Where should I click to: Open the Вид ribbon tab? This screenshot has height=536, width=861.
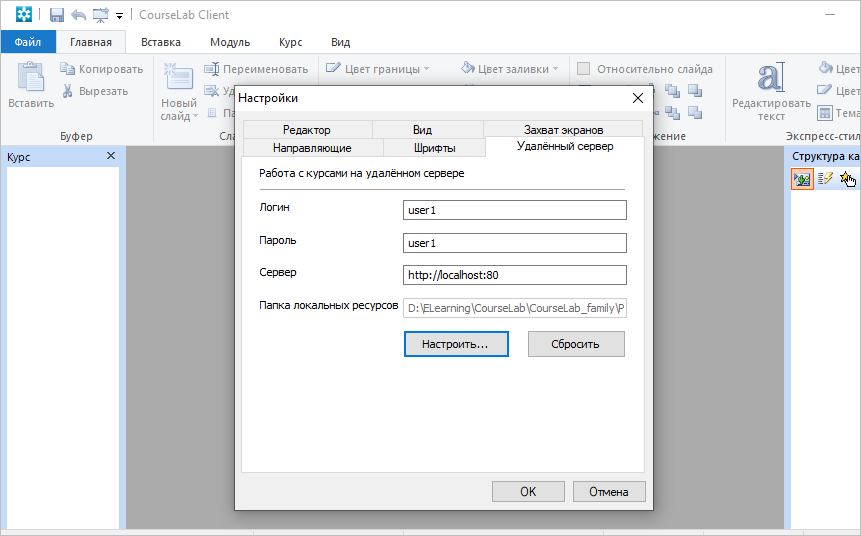[340, 42]
